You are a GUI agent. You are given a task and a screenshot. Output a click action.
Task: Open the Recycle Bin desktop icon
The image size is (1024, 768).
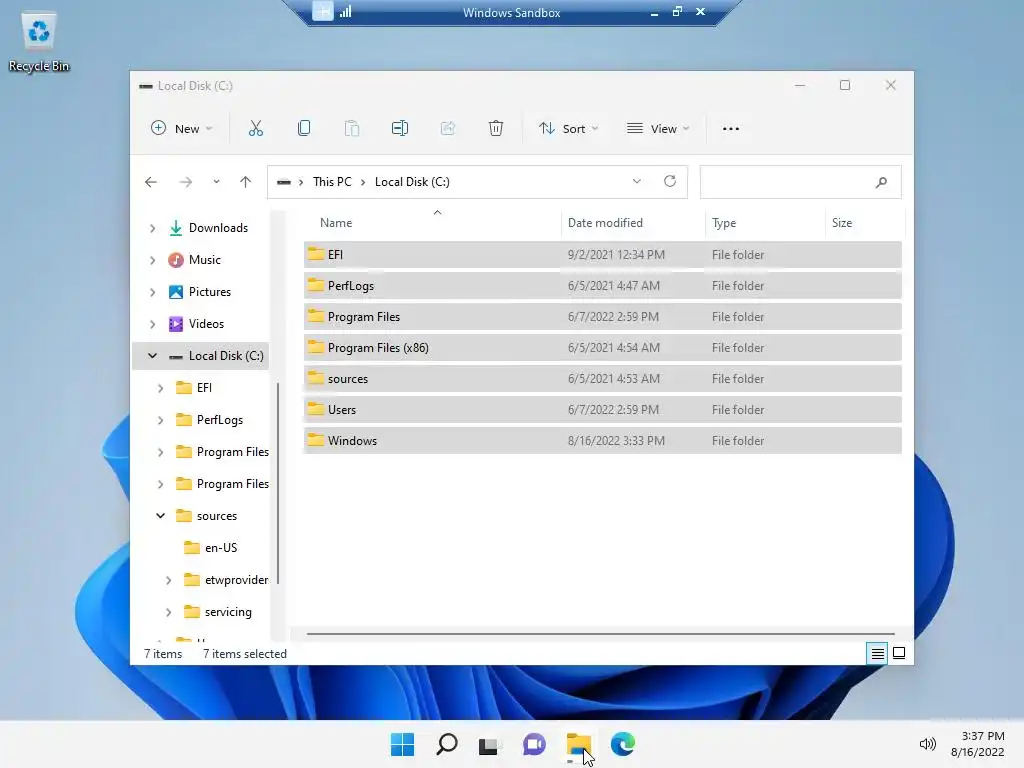(39, 42)
